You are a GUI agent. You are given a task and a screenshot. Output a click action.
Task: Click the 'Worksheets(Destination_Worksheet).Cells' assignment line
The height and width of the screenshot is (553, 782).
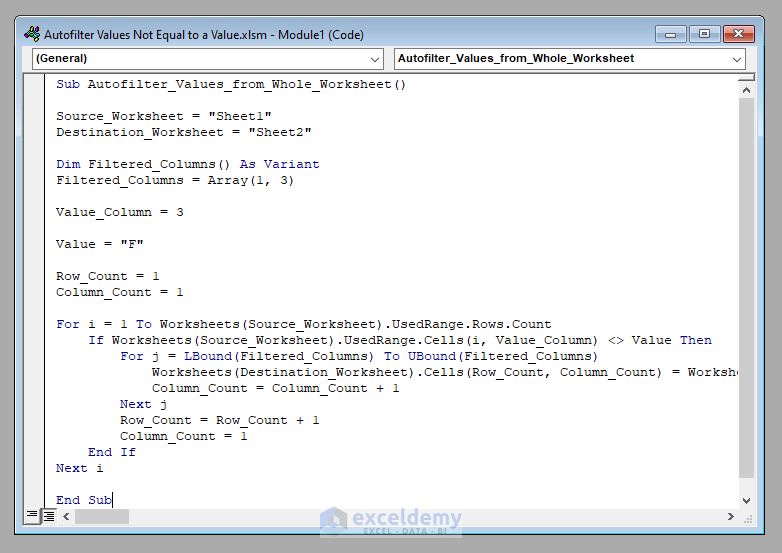click(x=445, y=372)
